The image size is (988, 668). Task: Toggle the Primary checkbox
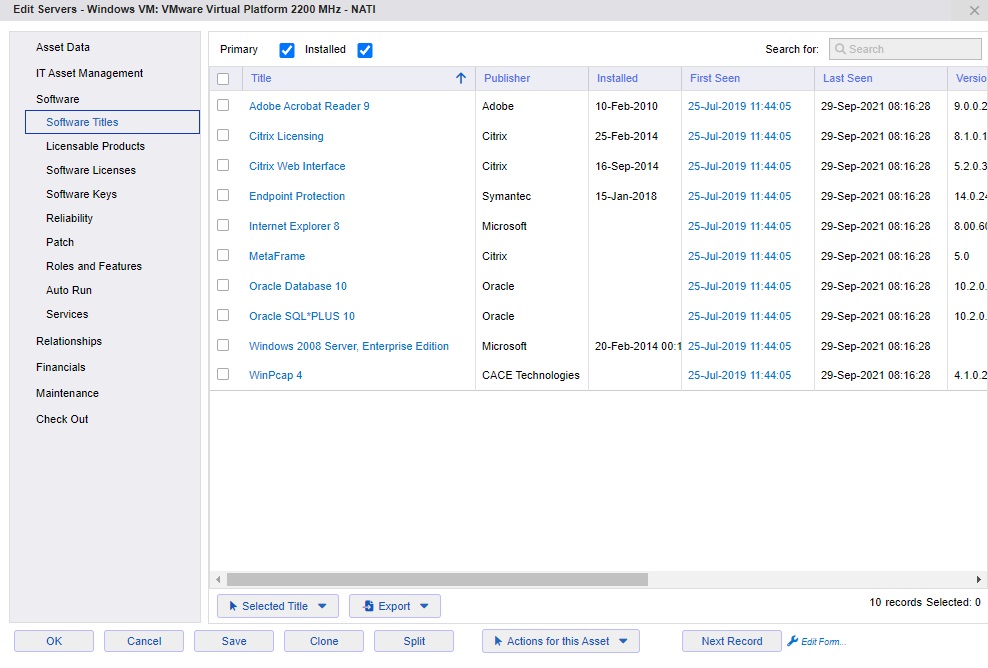[287, 50]
